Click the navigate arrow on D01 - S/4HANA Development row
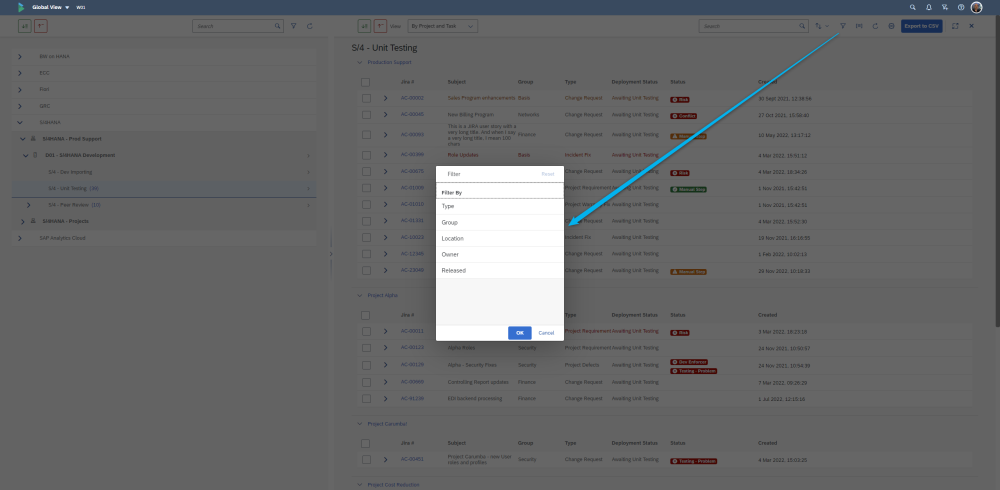1000x490 pixels. 309,156
